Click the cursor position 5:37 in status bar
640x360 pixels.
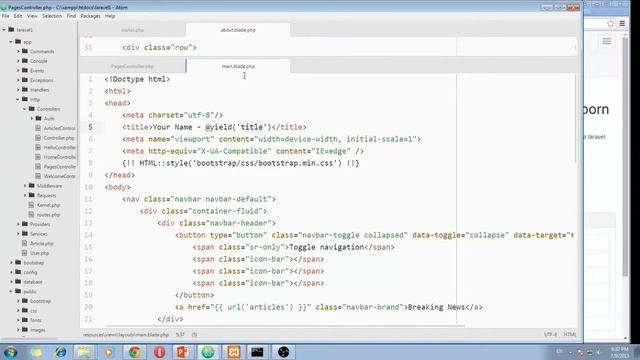pyautogui.click(x=180, y=335)
